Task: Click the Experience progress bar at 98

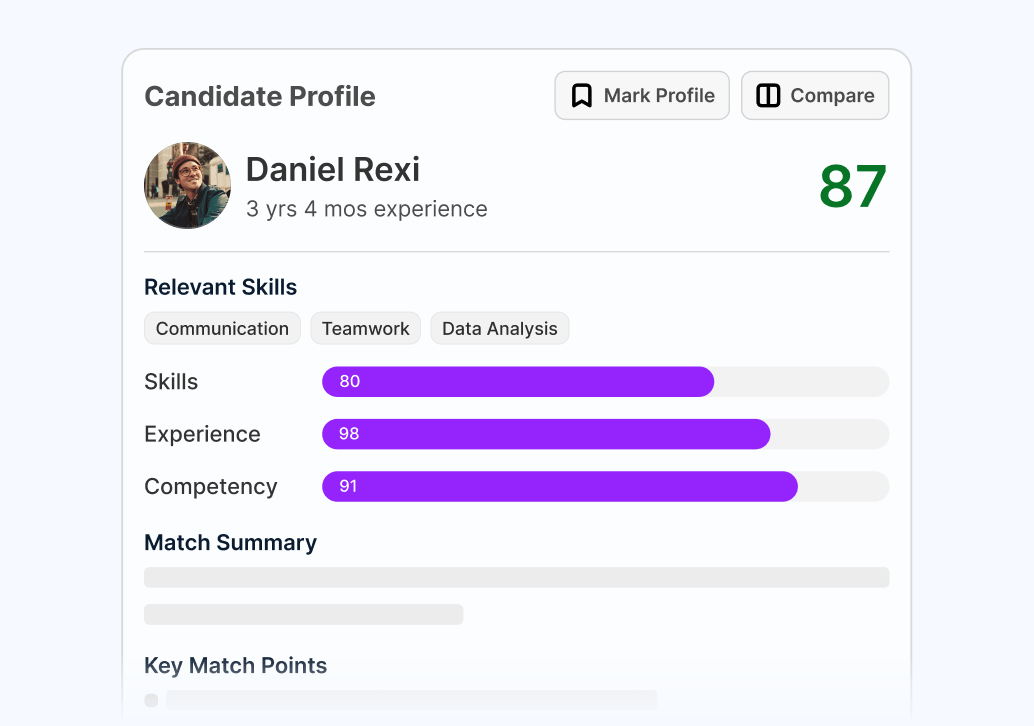Action: [x=605, y=434]
